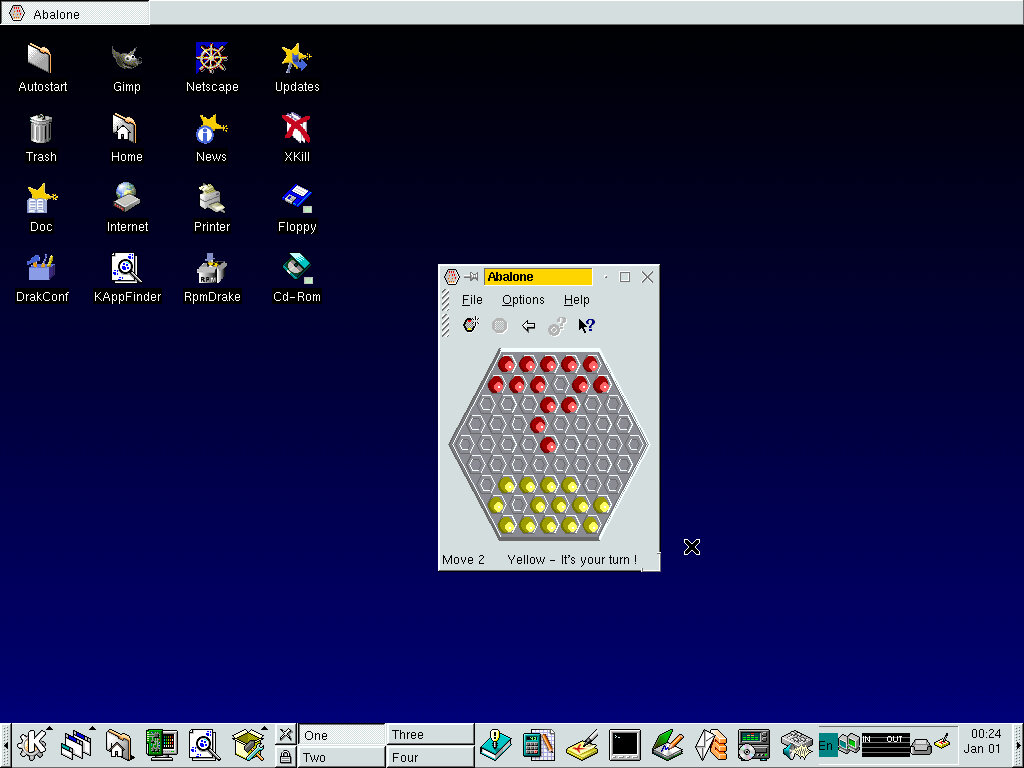The image size is (1024, 768).
Task: Open the Trash desktop icon
Action: click(x=41, y=129)
